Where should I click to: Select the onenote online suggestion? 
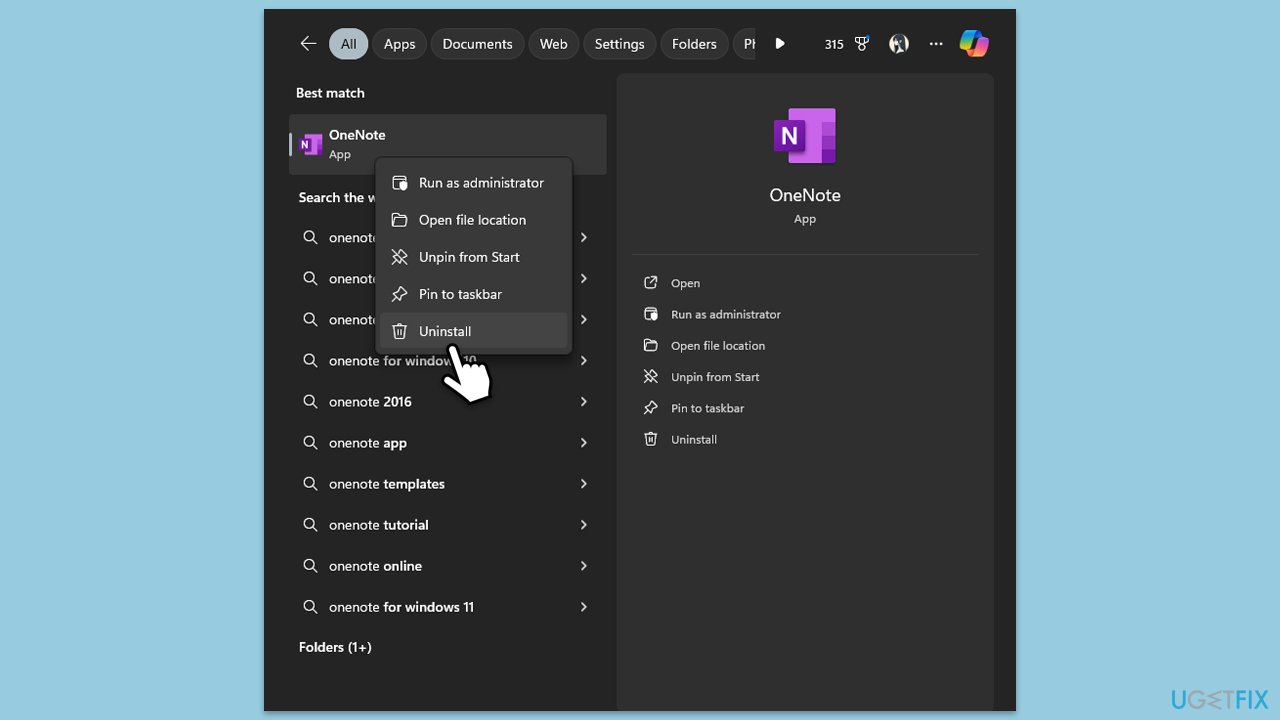pyautogui.click(x=448, y=566)
